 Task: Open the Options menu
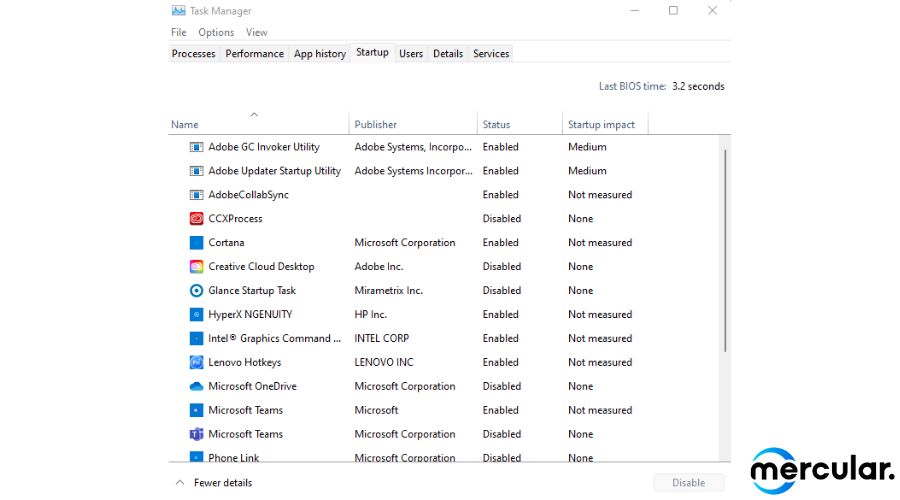tap(216, 33)
